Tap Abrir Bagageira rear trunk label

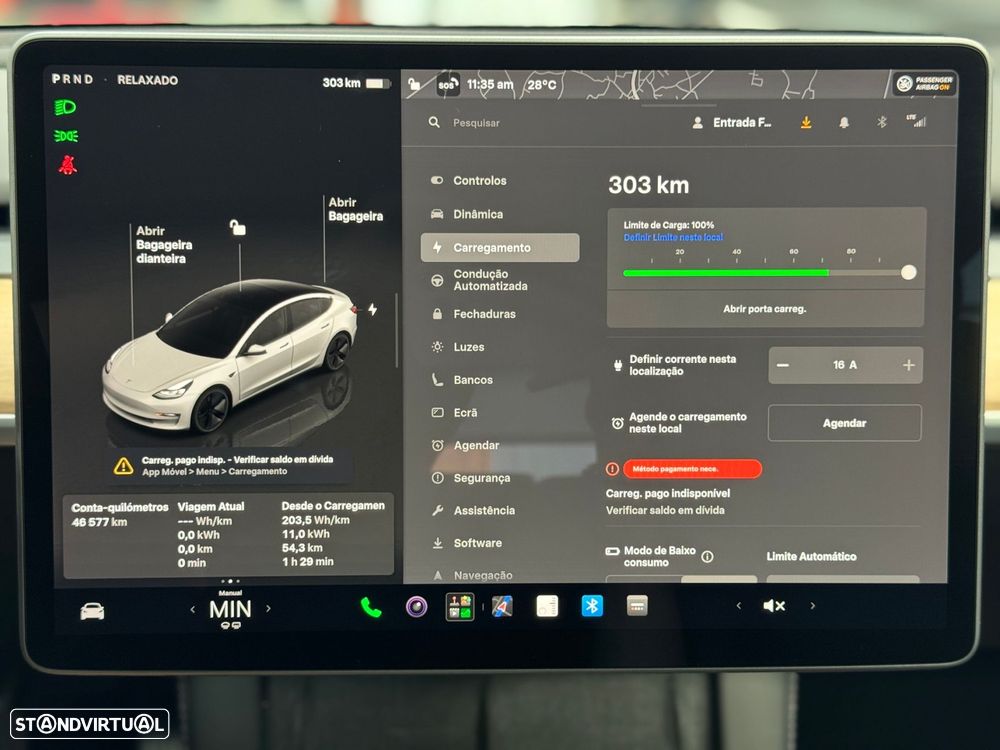(x=355, y=209)
